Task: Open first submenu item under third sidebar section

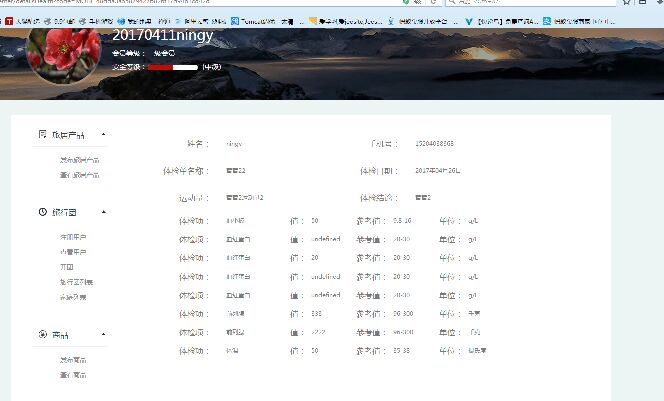Action: point(73,359)
